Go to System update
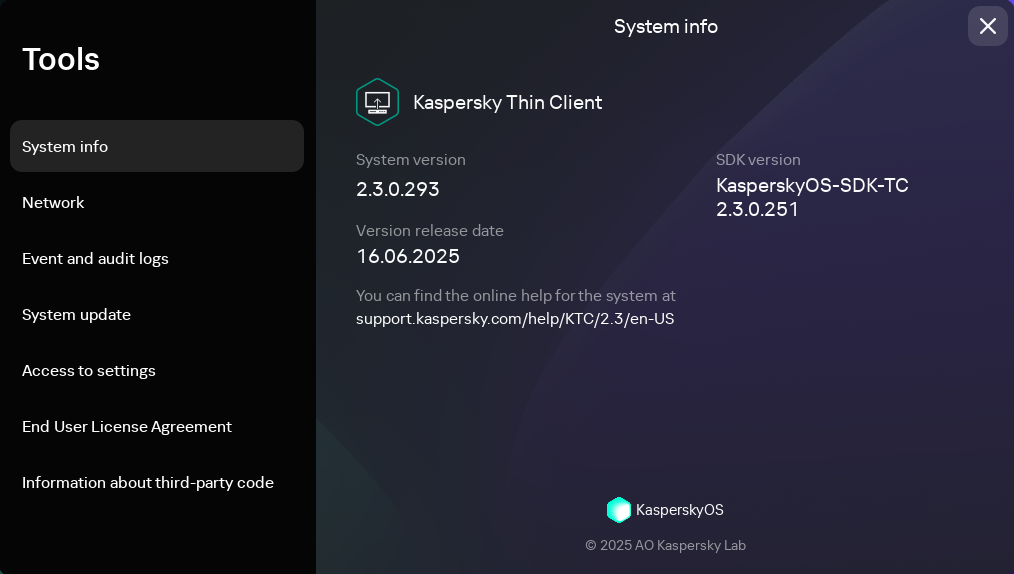 tap(77, 314)
